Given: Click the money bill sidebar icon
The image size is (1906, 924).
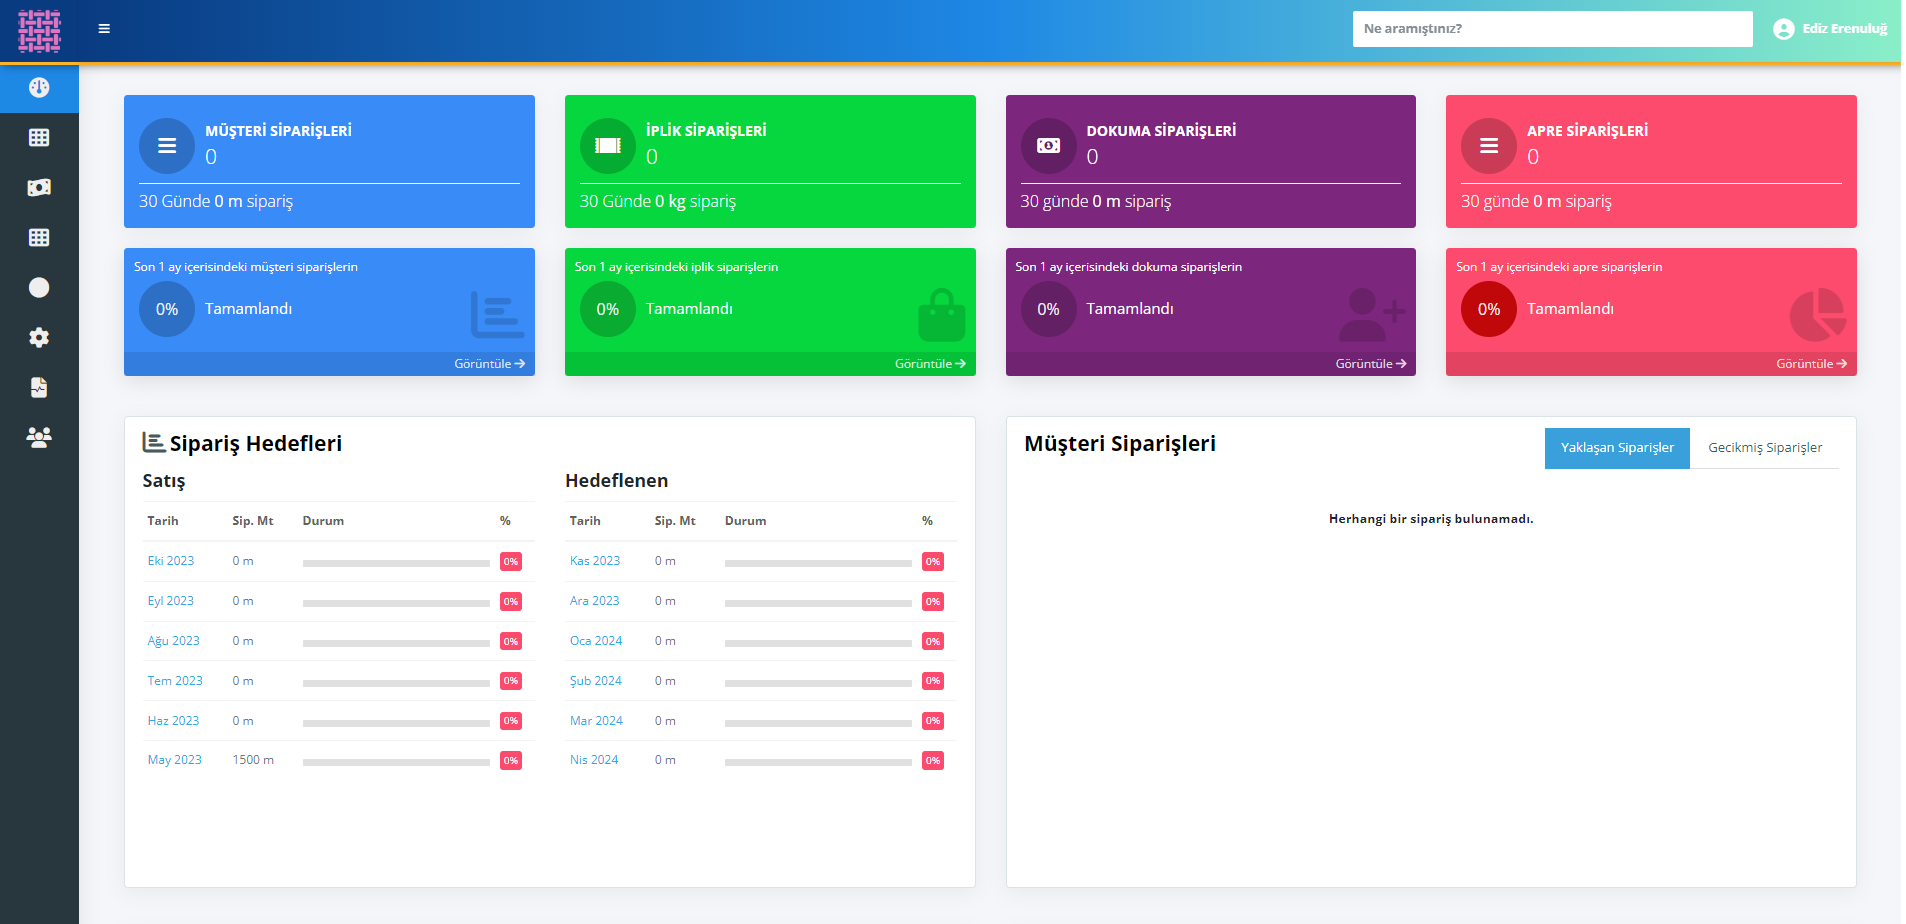Looking at the screenshot, I should click(39, 188).
